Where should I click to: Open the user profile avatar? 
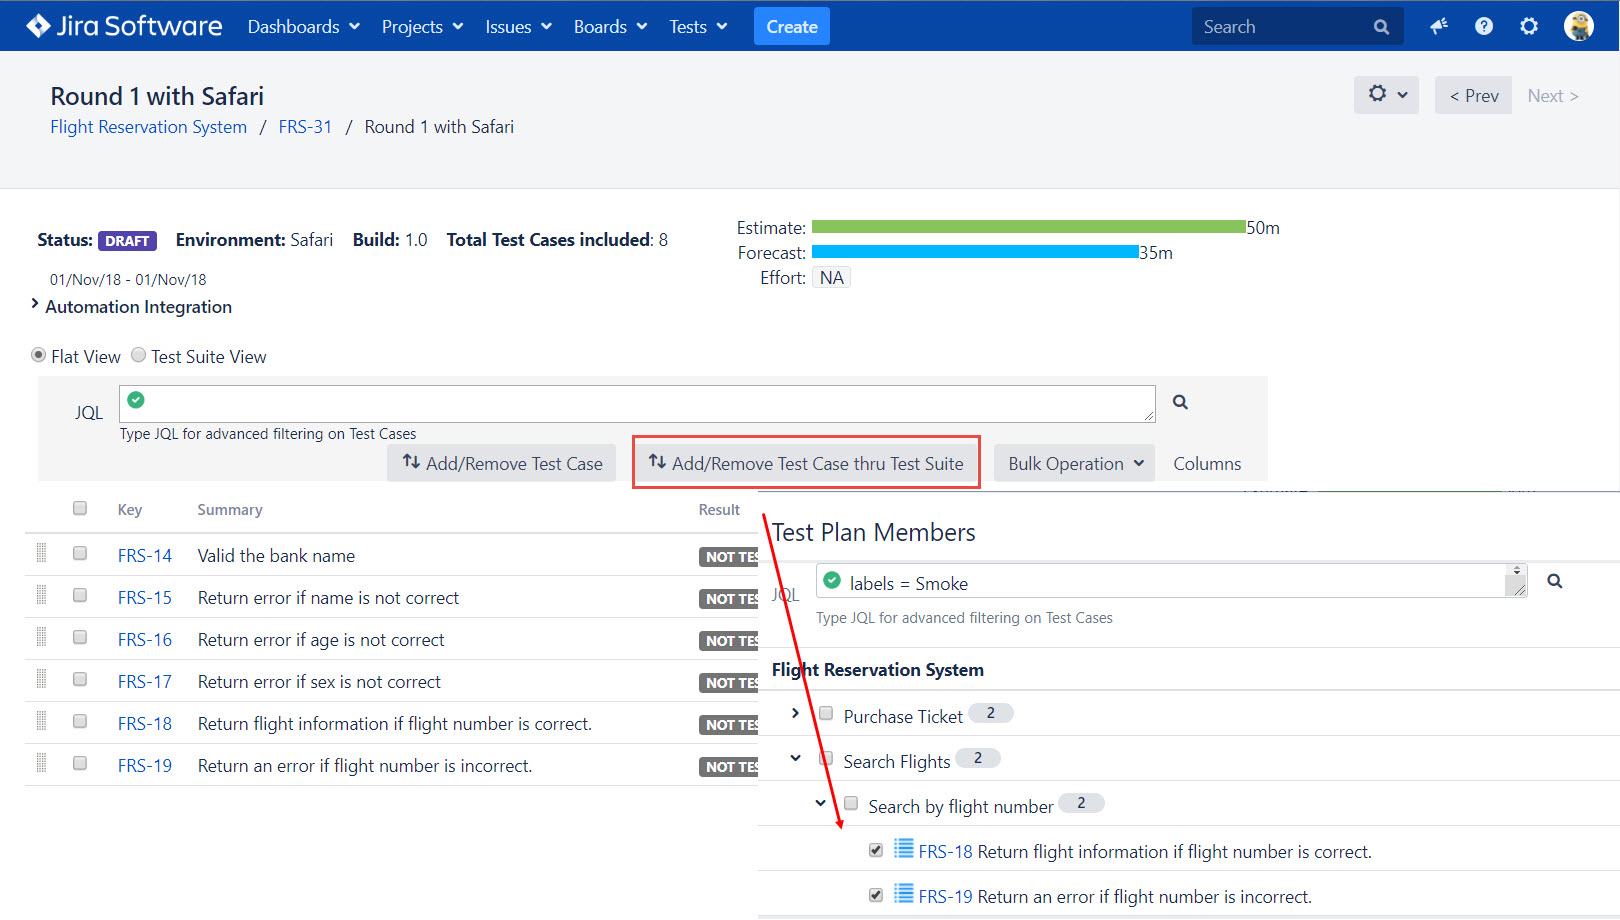point(1579,26)
